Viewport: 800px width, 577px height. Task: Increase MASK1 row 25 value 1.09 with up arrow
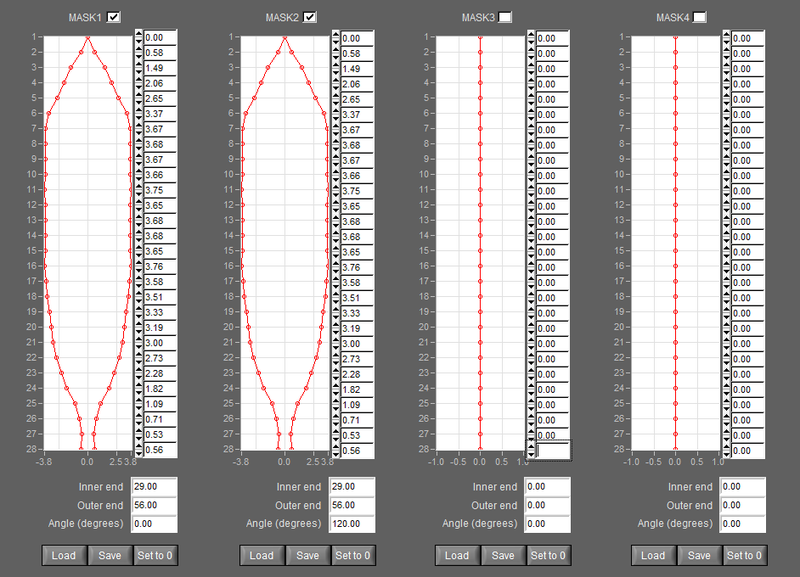pyautogui.click(x=139, y=400)
